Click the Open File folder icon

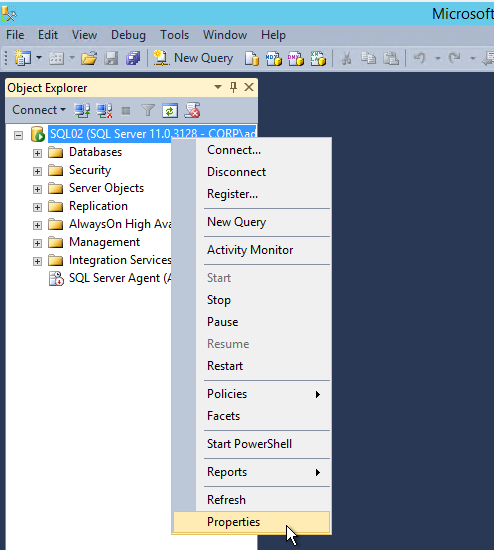(89, 58)
